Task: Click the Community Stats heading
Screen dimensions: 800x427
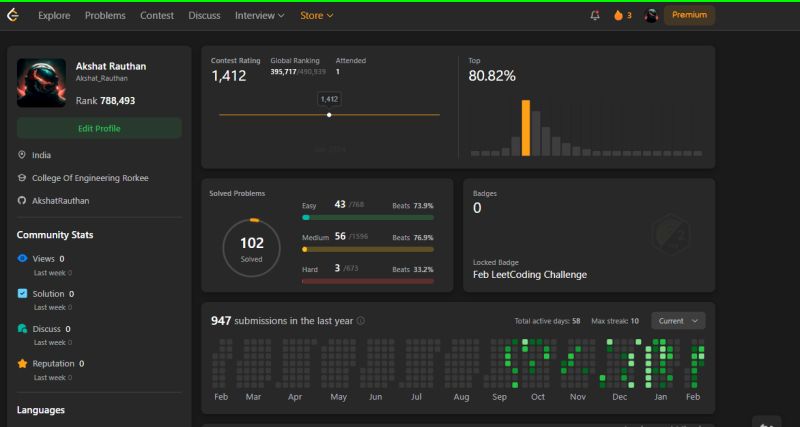Action: point(55,235)
